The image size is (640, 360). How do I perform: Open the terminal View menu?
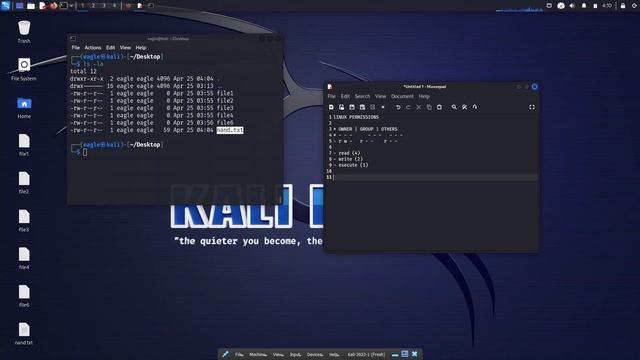point(125,48)
